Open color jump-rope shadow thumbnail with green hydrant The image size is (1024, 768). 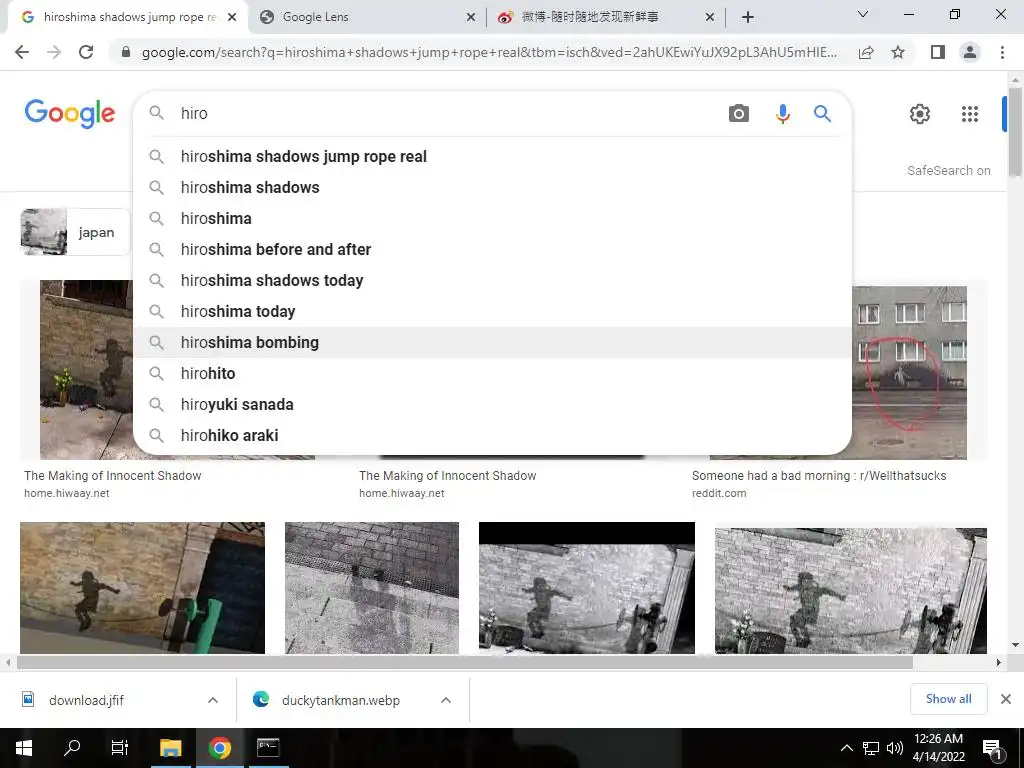(142, 588)
